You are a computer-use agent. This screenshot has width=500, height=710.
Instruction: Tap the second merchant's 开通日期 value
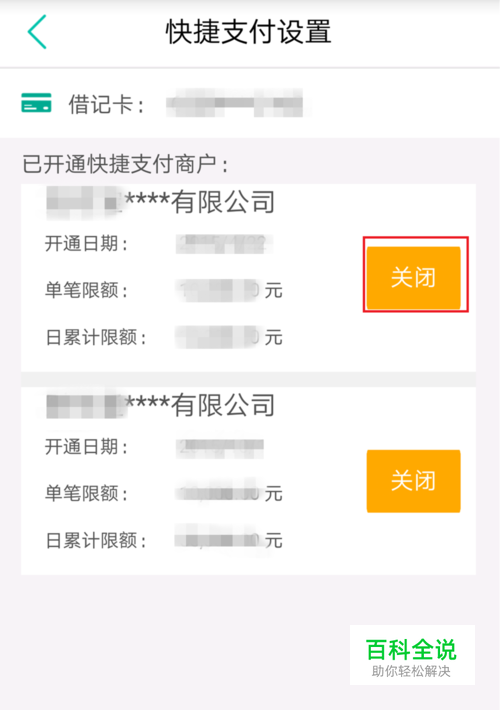220,448
